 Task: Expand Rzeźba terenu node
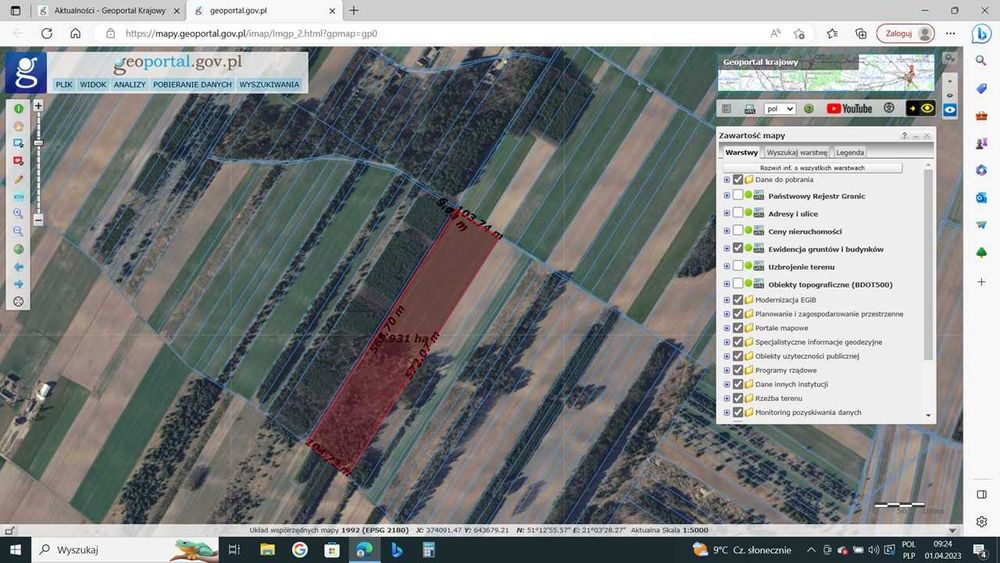tap(726, 398)
